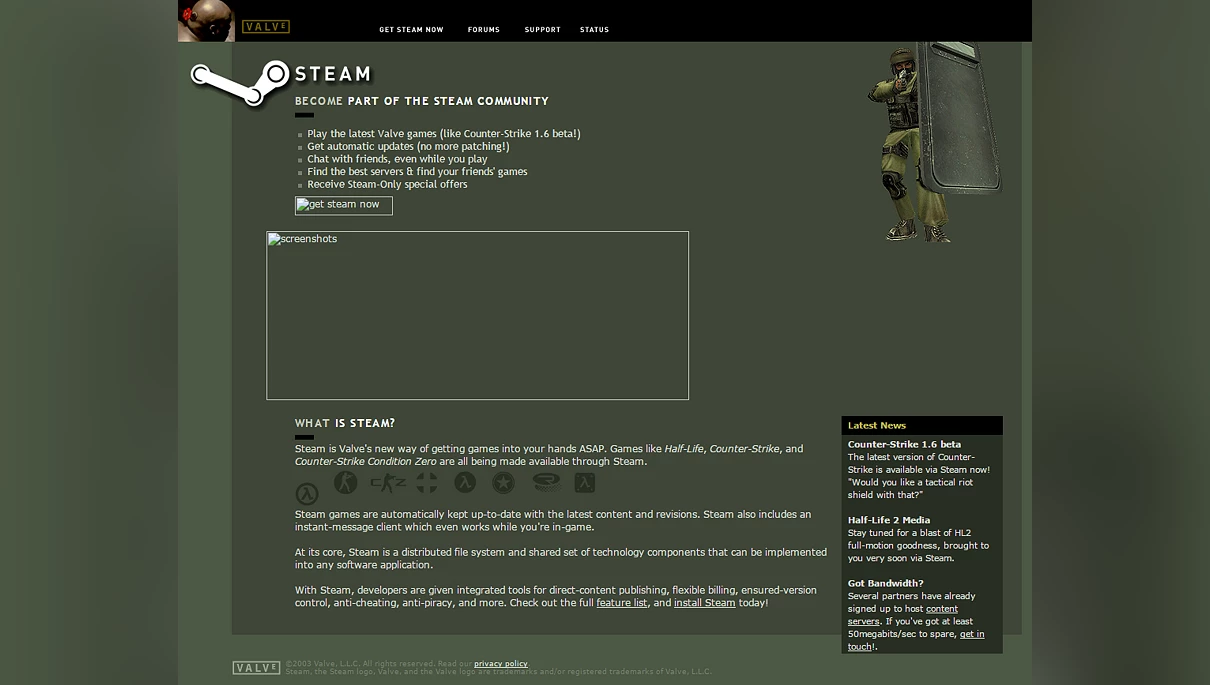This screenshot has height=685, width=1210.
Task: Click the 'Got Bandwidth?' news headline
Action: [x=886, y=584]
